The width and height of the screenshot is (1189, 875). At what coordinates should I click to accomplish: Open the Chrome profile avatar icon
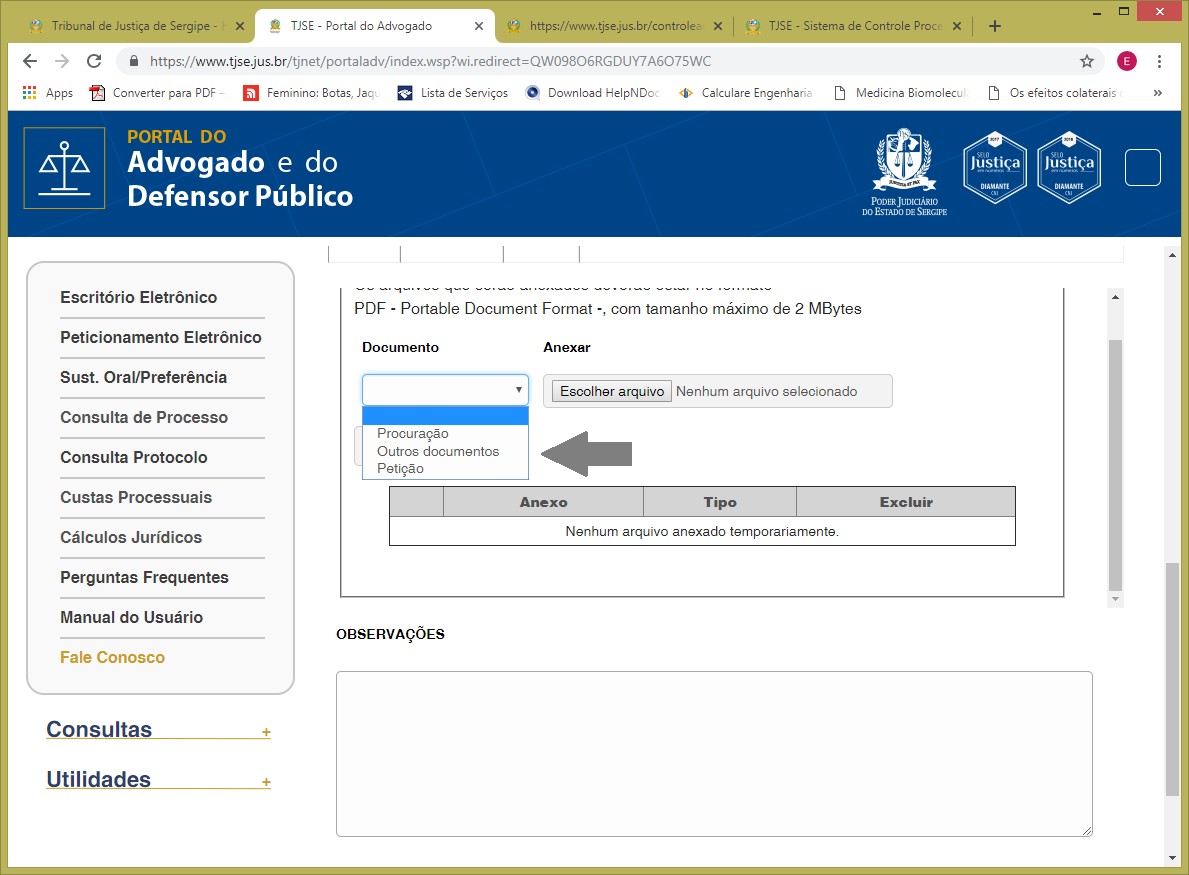point(1127,61)
